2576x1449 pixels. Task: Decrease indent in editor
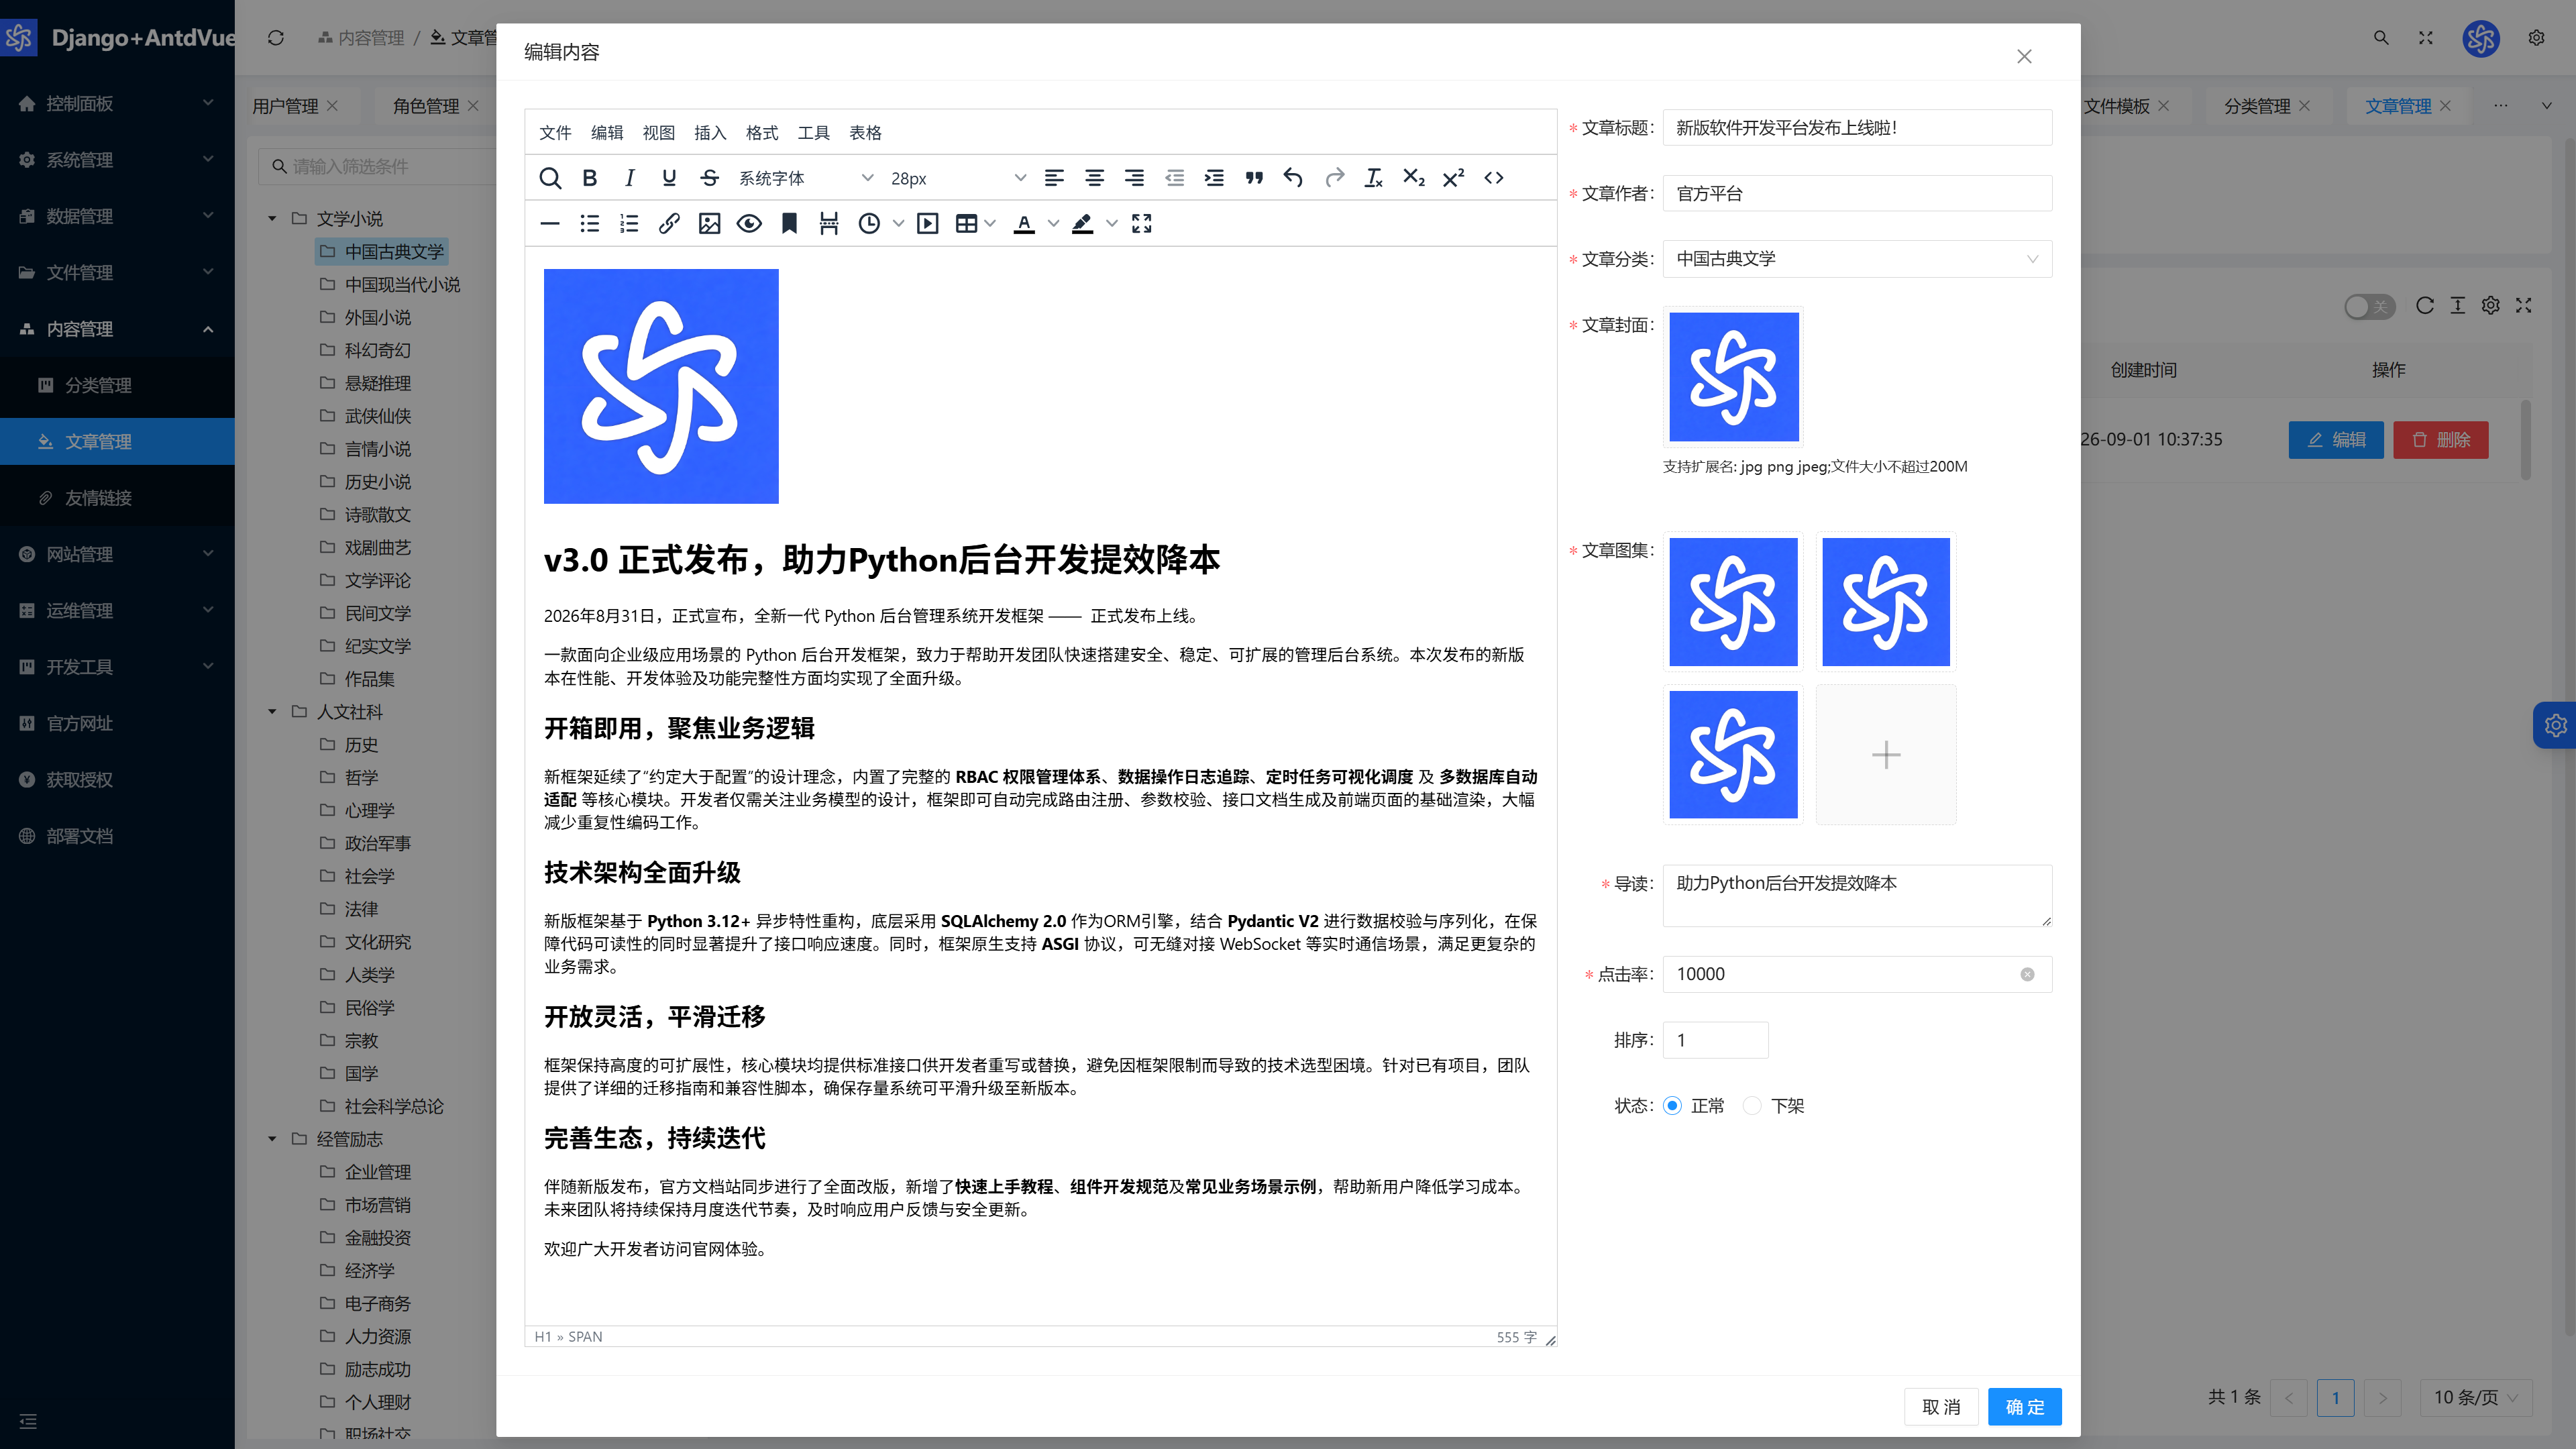point(1174,178)
